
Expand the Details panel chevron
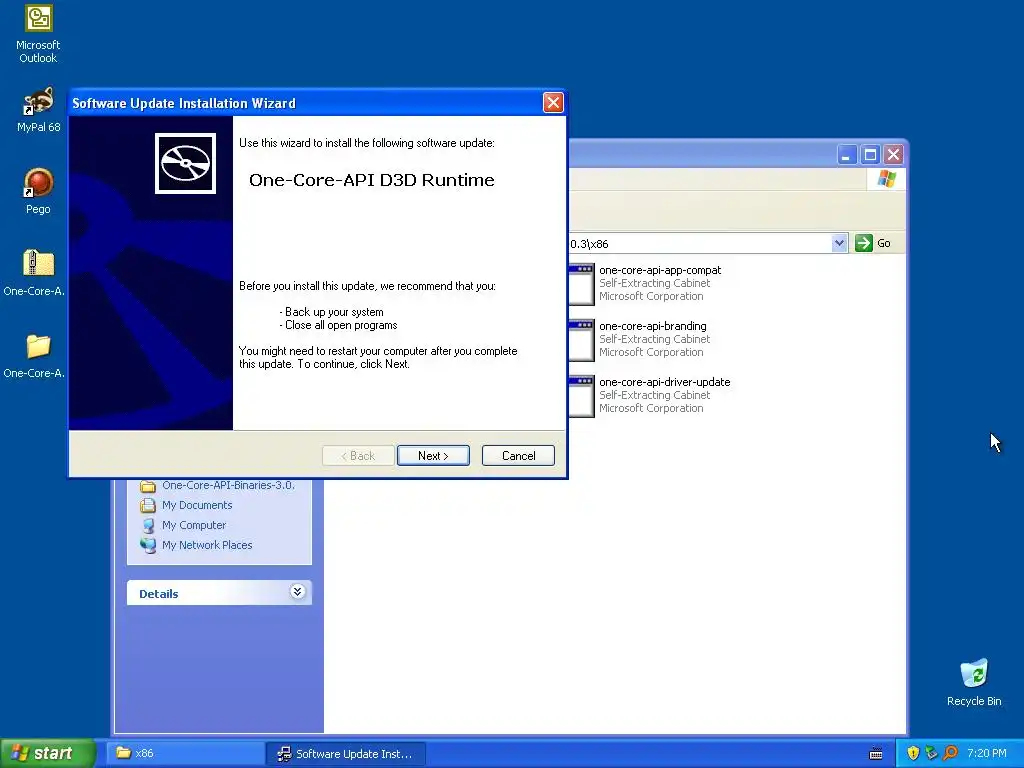[x=297, y=592]
